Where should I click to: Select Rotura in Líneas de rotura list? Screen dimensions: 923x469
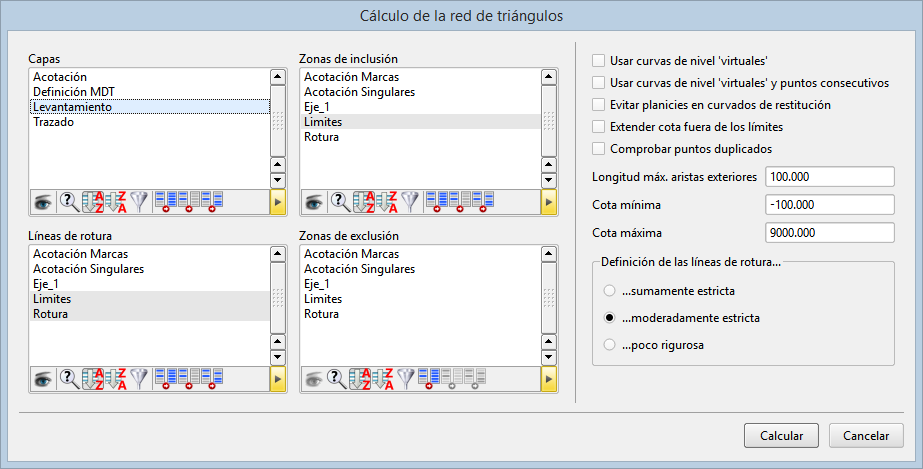150,314
